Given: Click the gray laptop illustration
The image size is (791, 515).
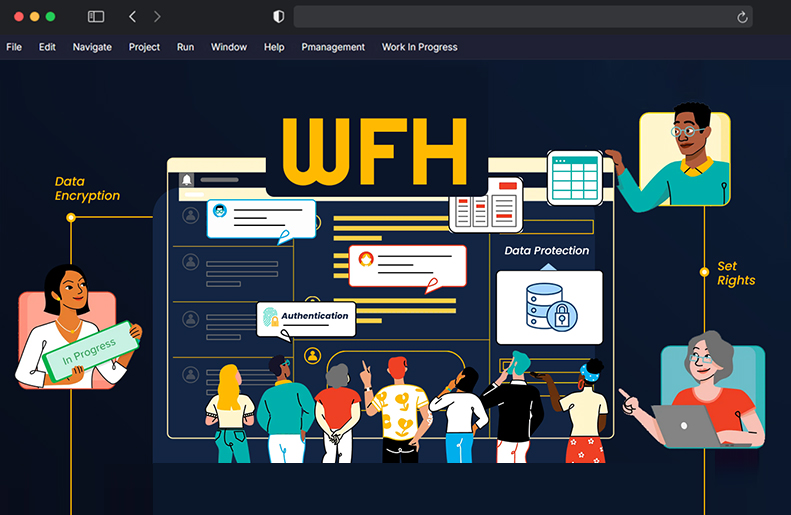Looking at the screenshot, I should click(x=689, y=426).
